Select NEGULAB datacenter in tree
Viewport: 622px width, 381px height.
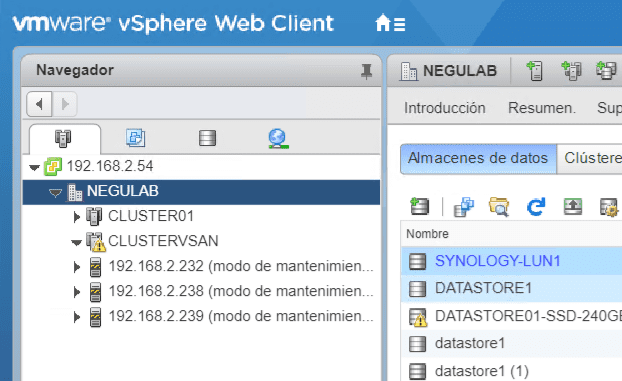click(123, 191)
